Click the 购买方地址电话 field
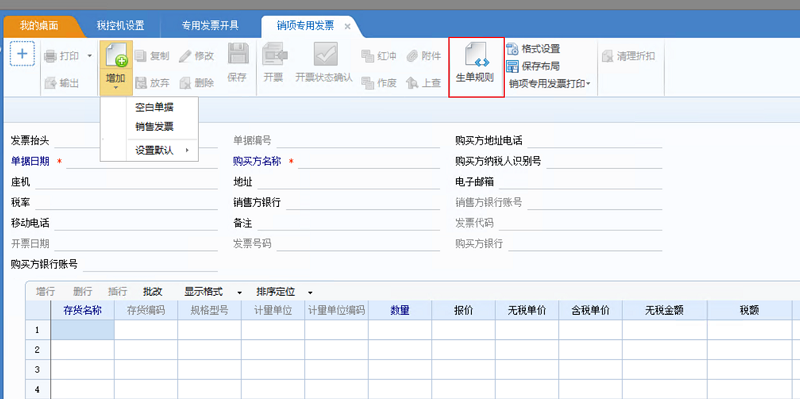The height and width of the screenshot is (399, 800). pos(595,141)
